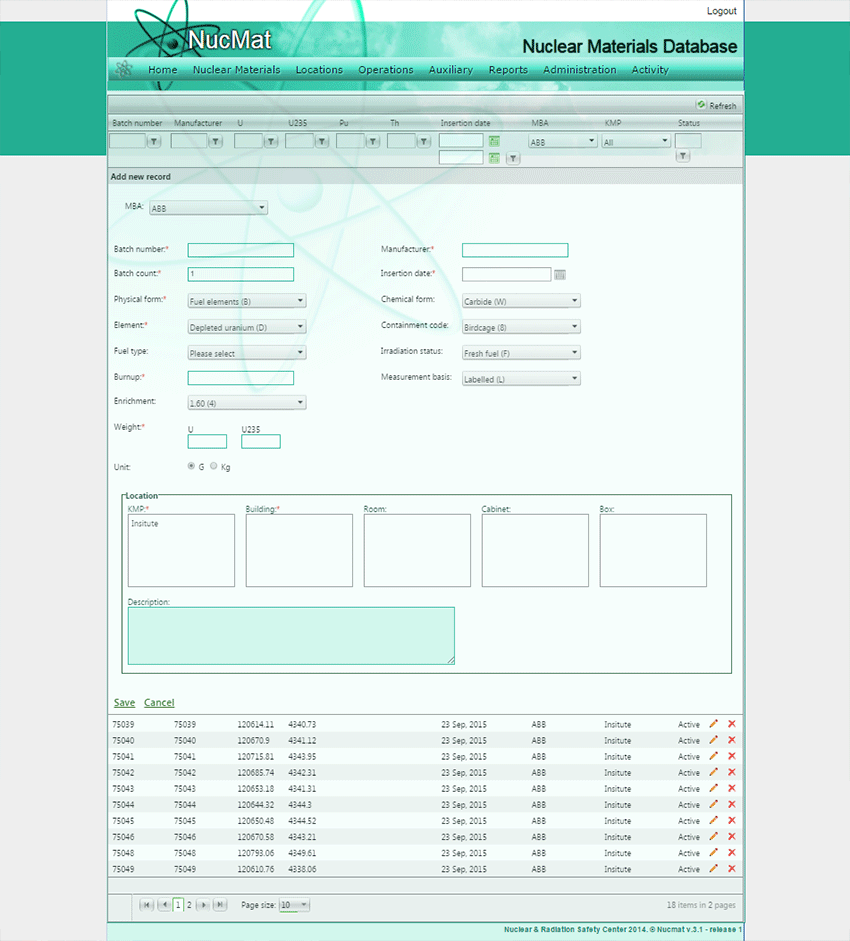Click the Status column filter icon
Screen dimensions: 850x941
click(x=682, y=156)
